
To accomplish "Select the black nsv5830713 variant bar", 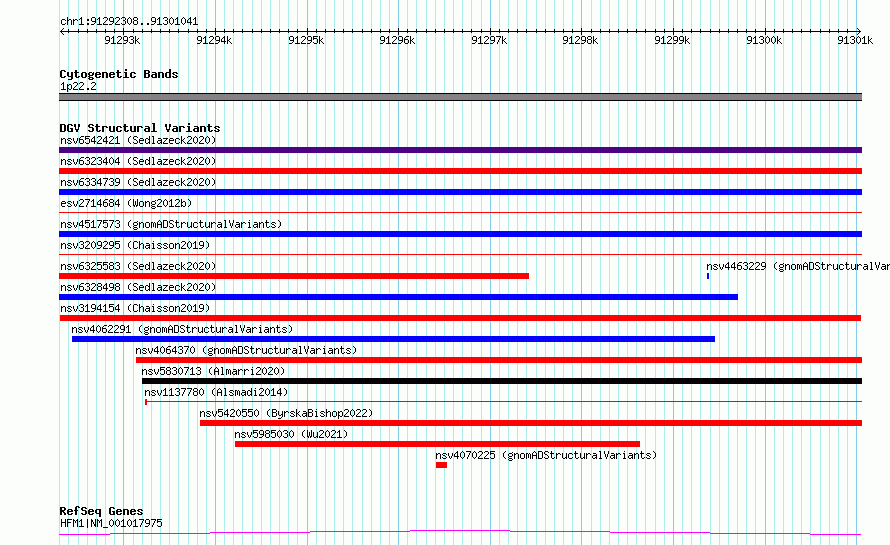I will coord(502,381).
